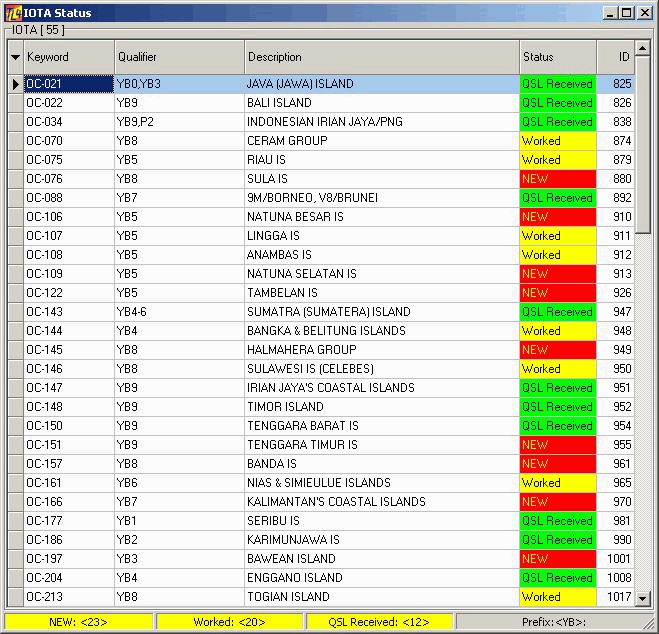The height and width of the screenshot is (634, 659).
Task: Select IRIAN JAYA'S COASTAL ISLANDS cell
Action: pos(382,388)
